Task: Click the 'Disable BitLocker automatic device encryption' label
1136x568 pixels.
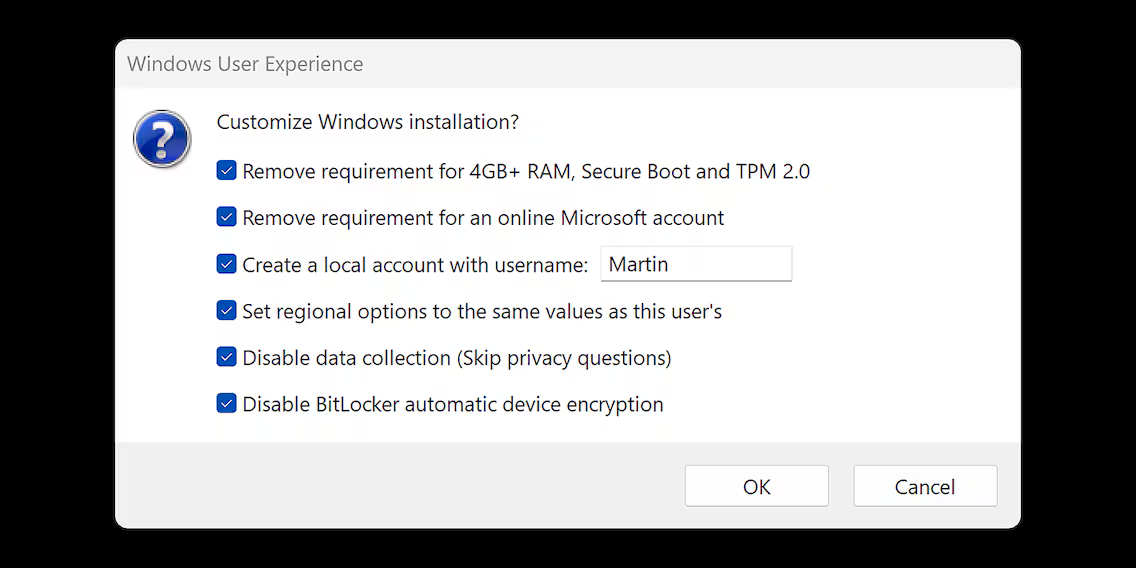Action: click(453, 404)
